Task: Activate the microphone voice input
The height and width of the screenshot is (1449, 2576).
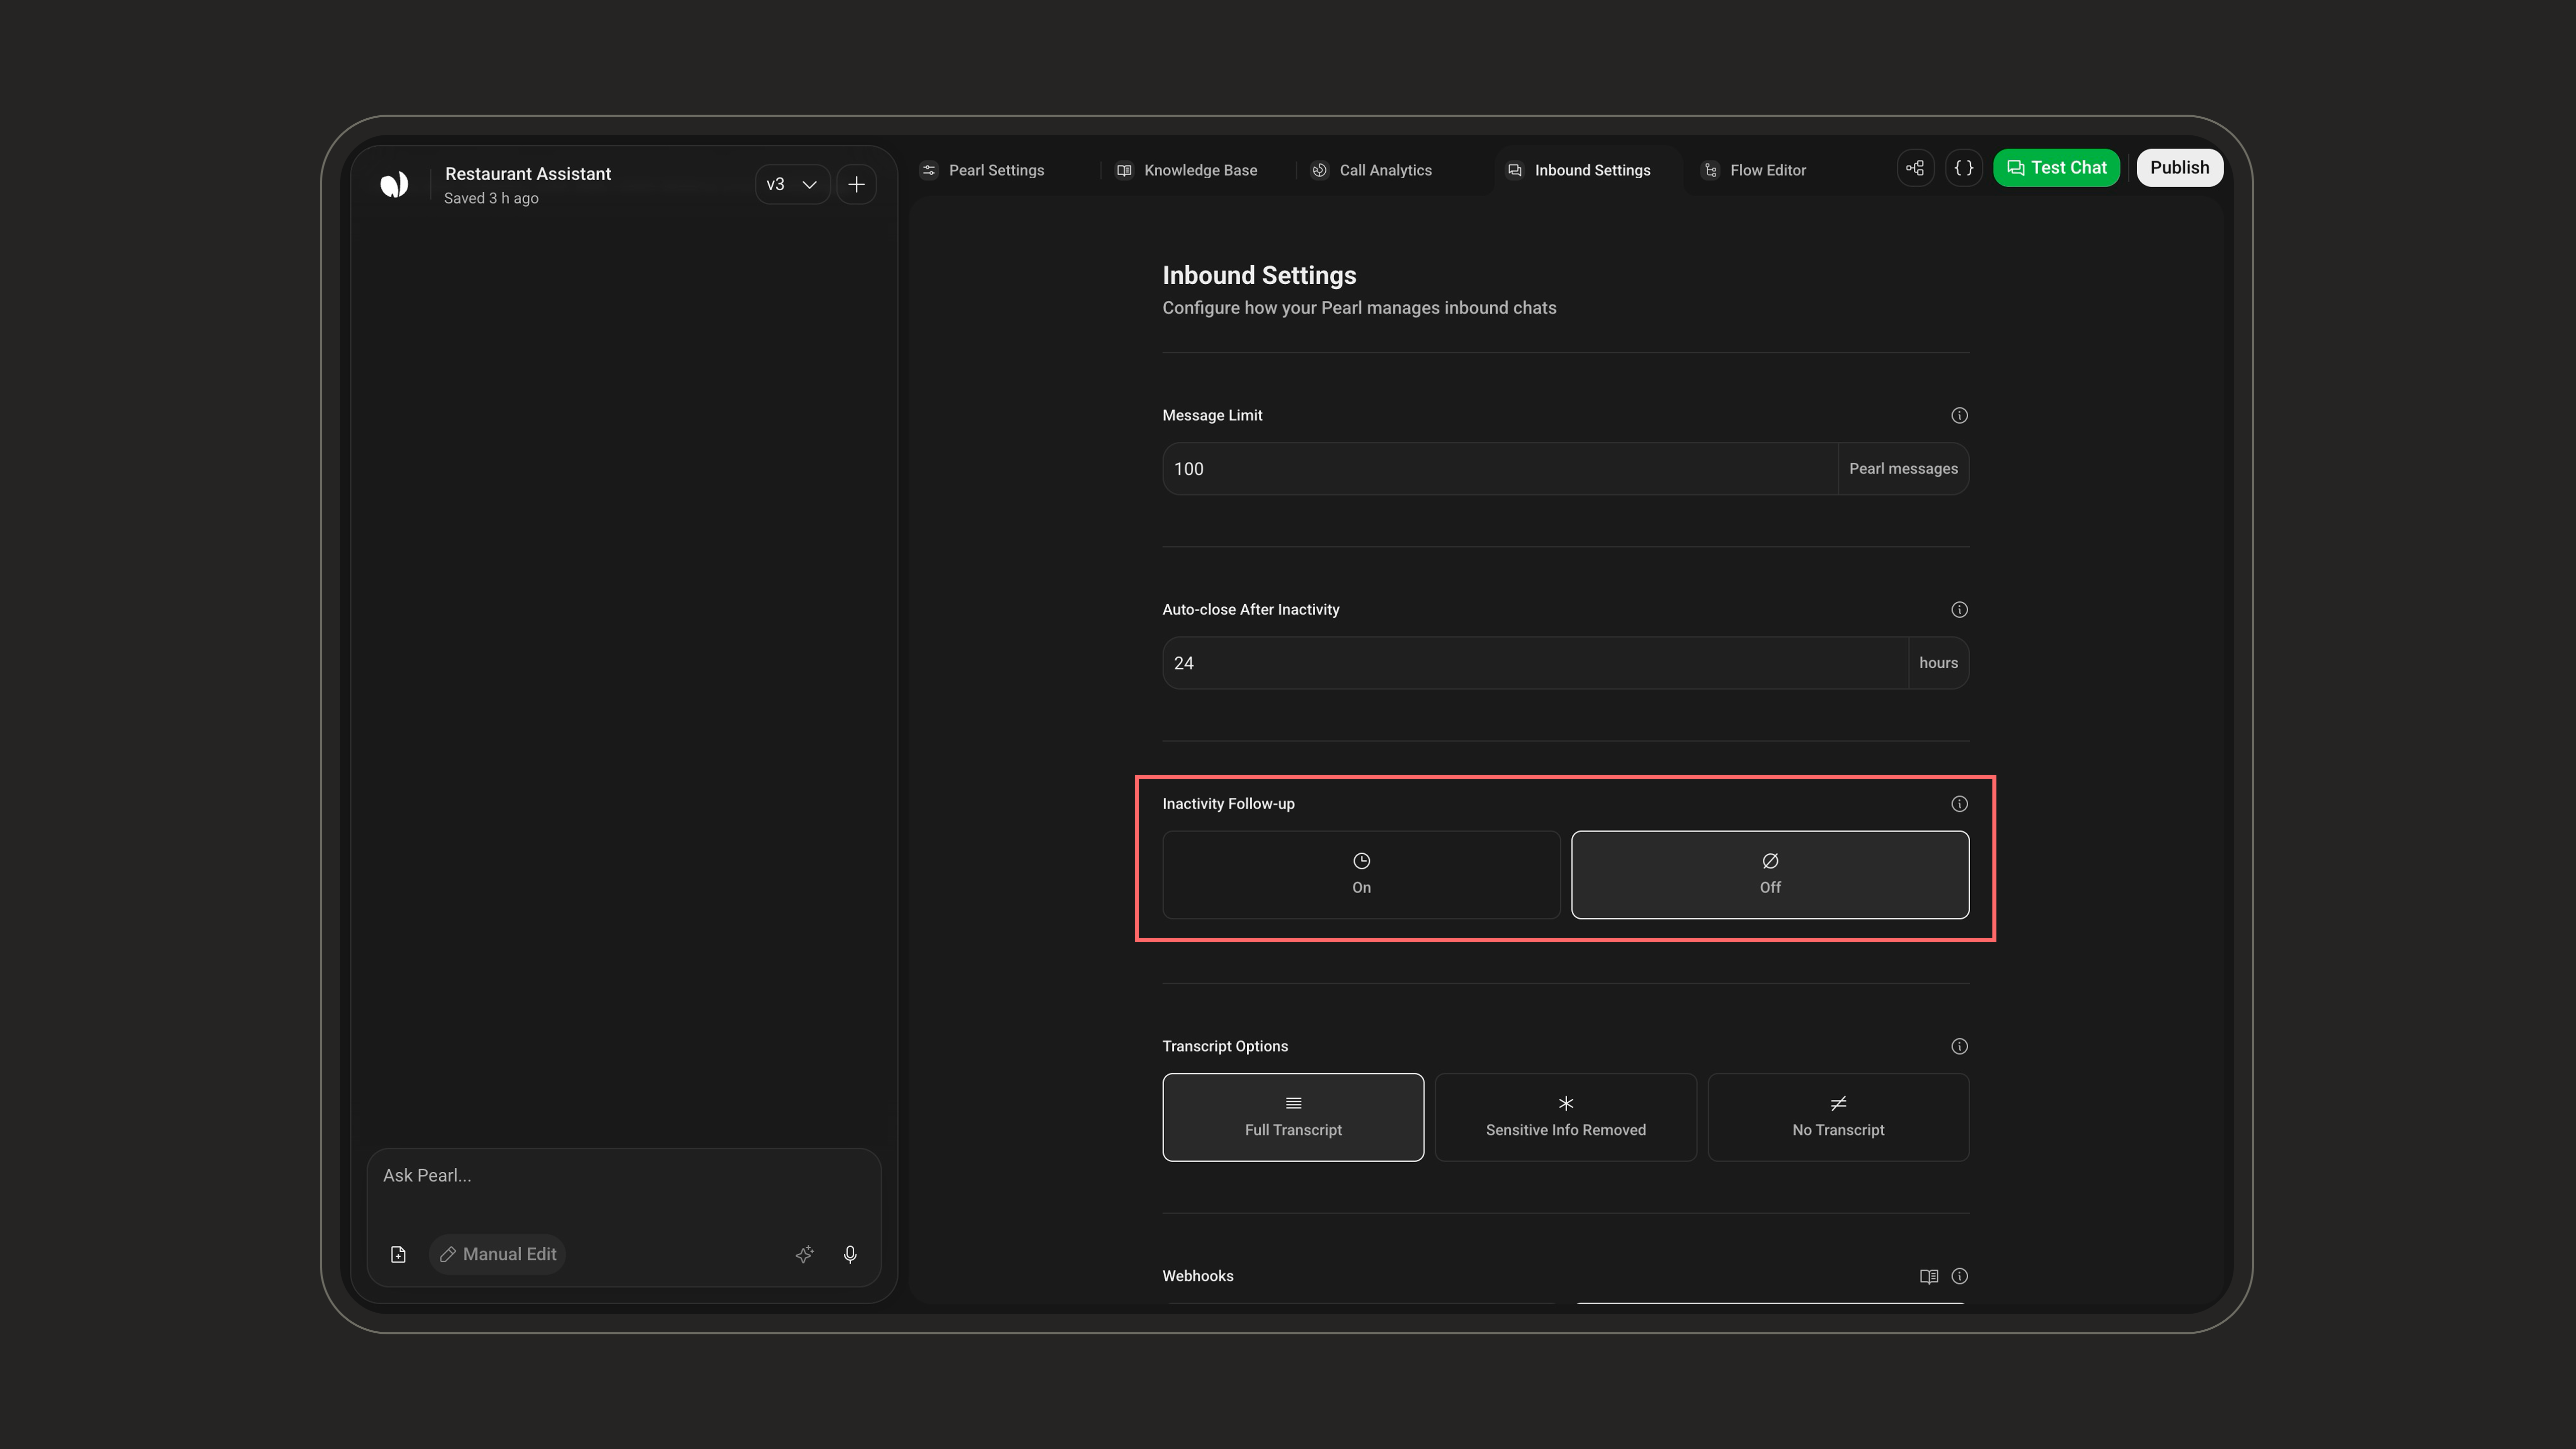Action: pos(850,1255)
